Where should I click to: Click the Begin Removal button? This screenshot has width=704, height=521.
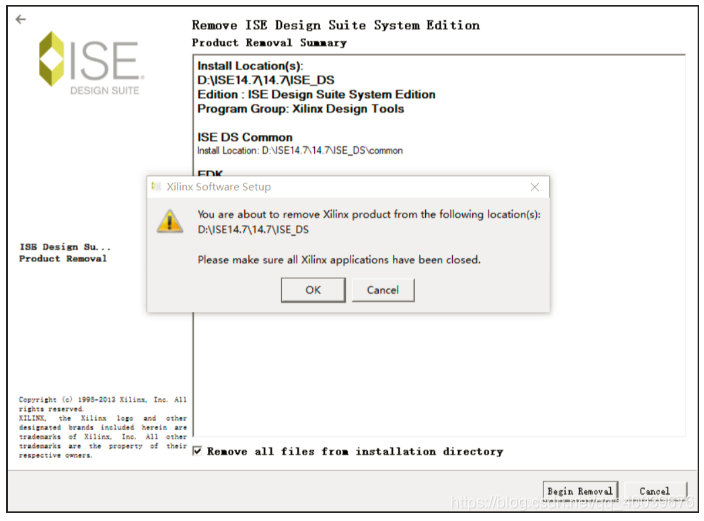tap(580, 491)
